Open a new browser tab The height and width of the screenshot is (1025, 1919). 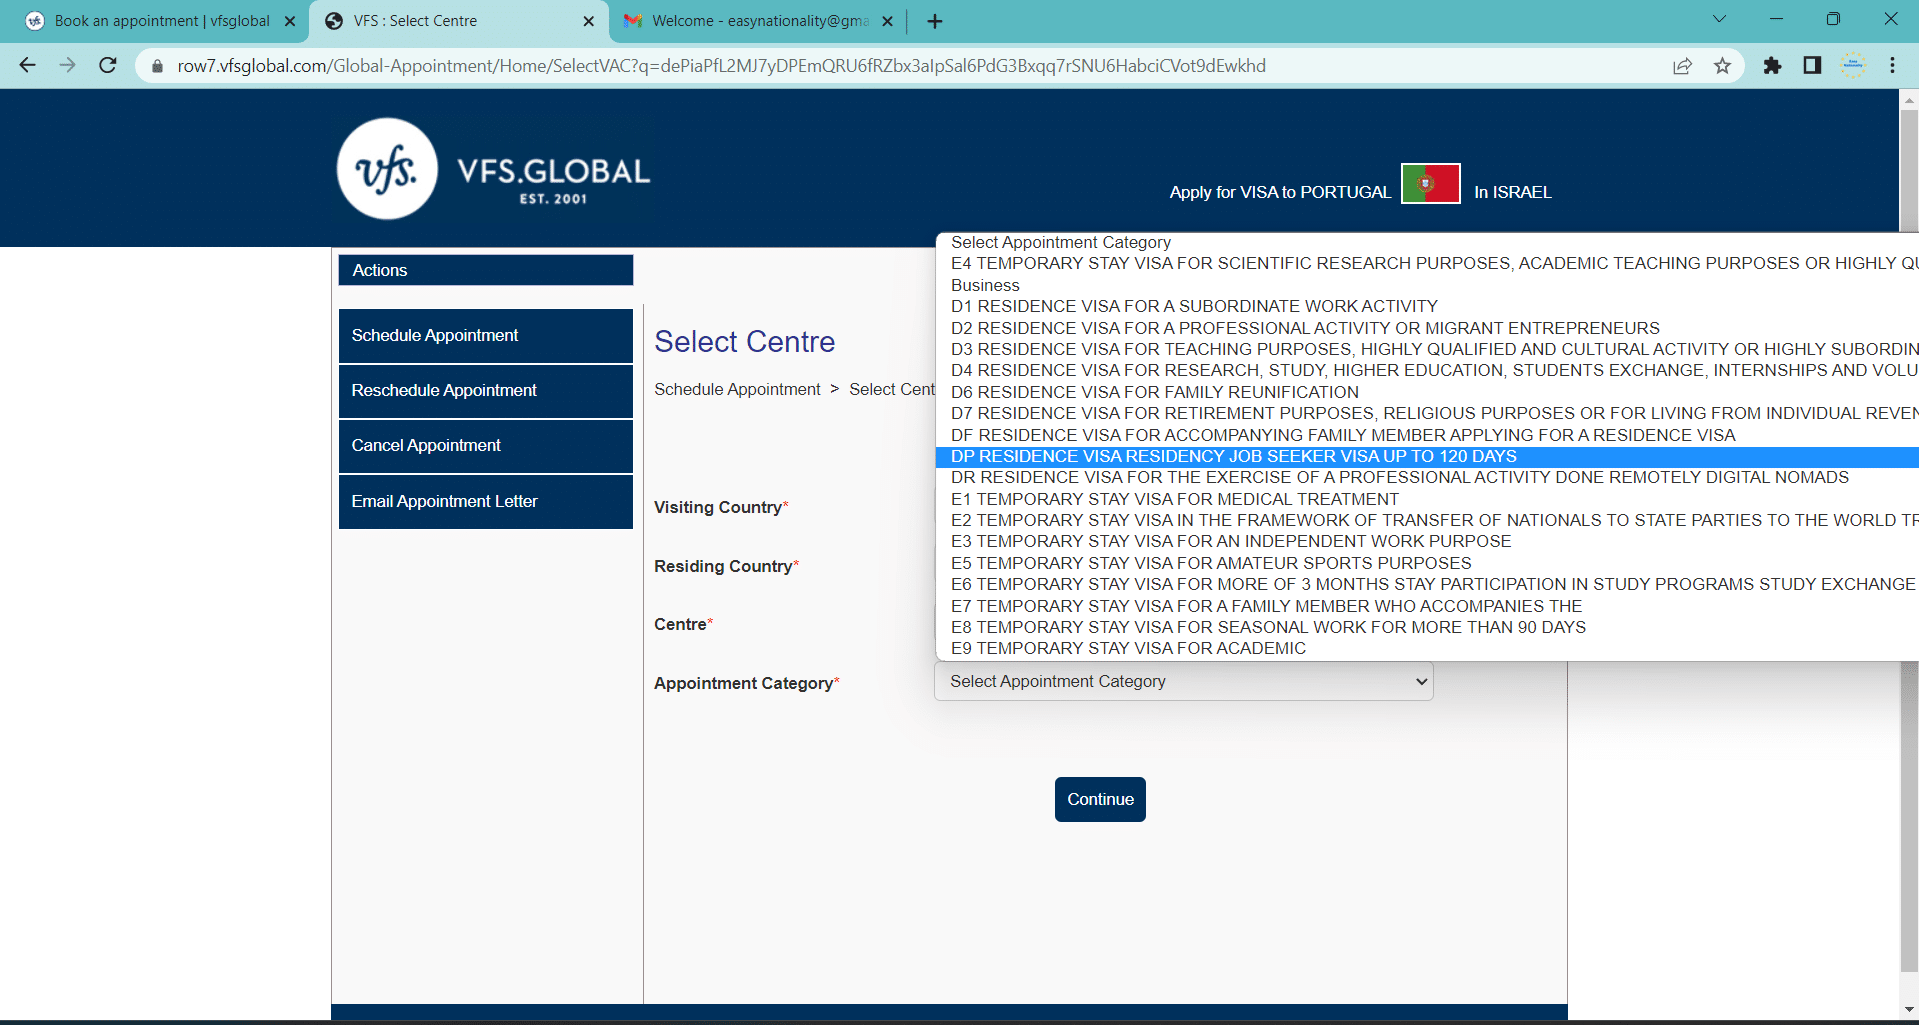pos(935,21)
